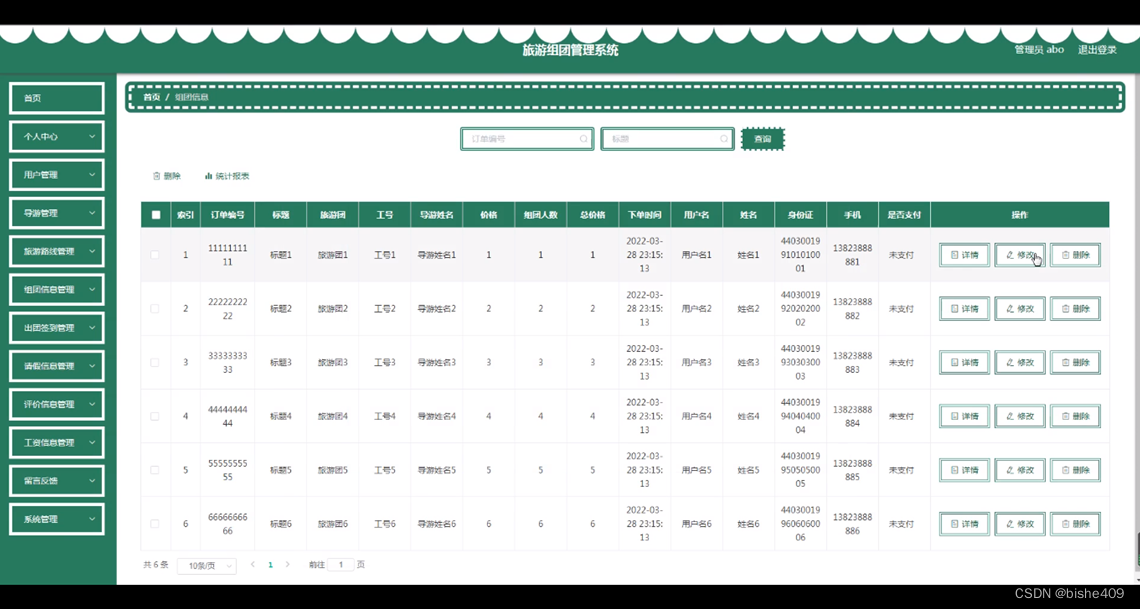Click search icon in 订单编号 field
The width and height of the screenshot is (1140, 609).
[x=583, y=139]
